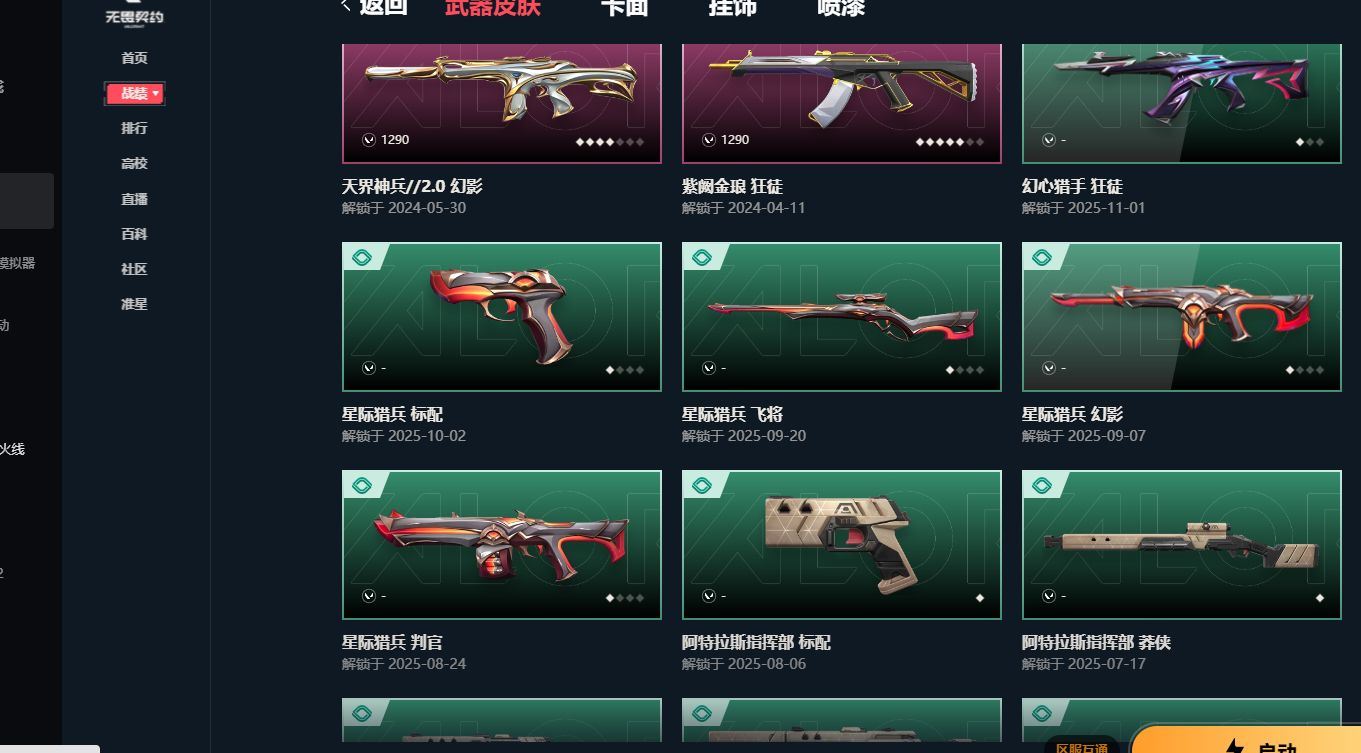Click the VP currency icon beside the 1290 price on 天界神兵//2.0 幻影

tap(369, 140)
